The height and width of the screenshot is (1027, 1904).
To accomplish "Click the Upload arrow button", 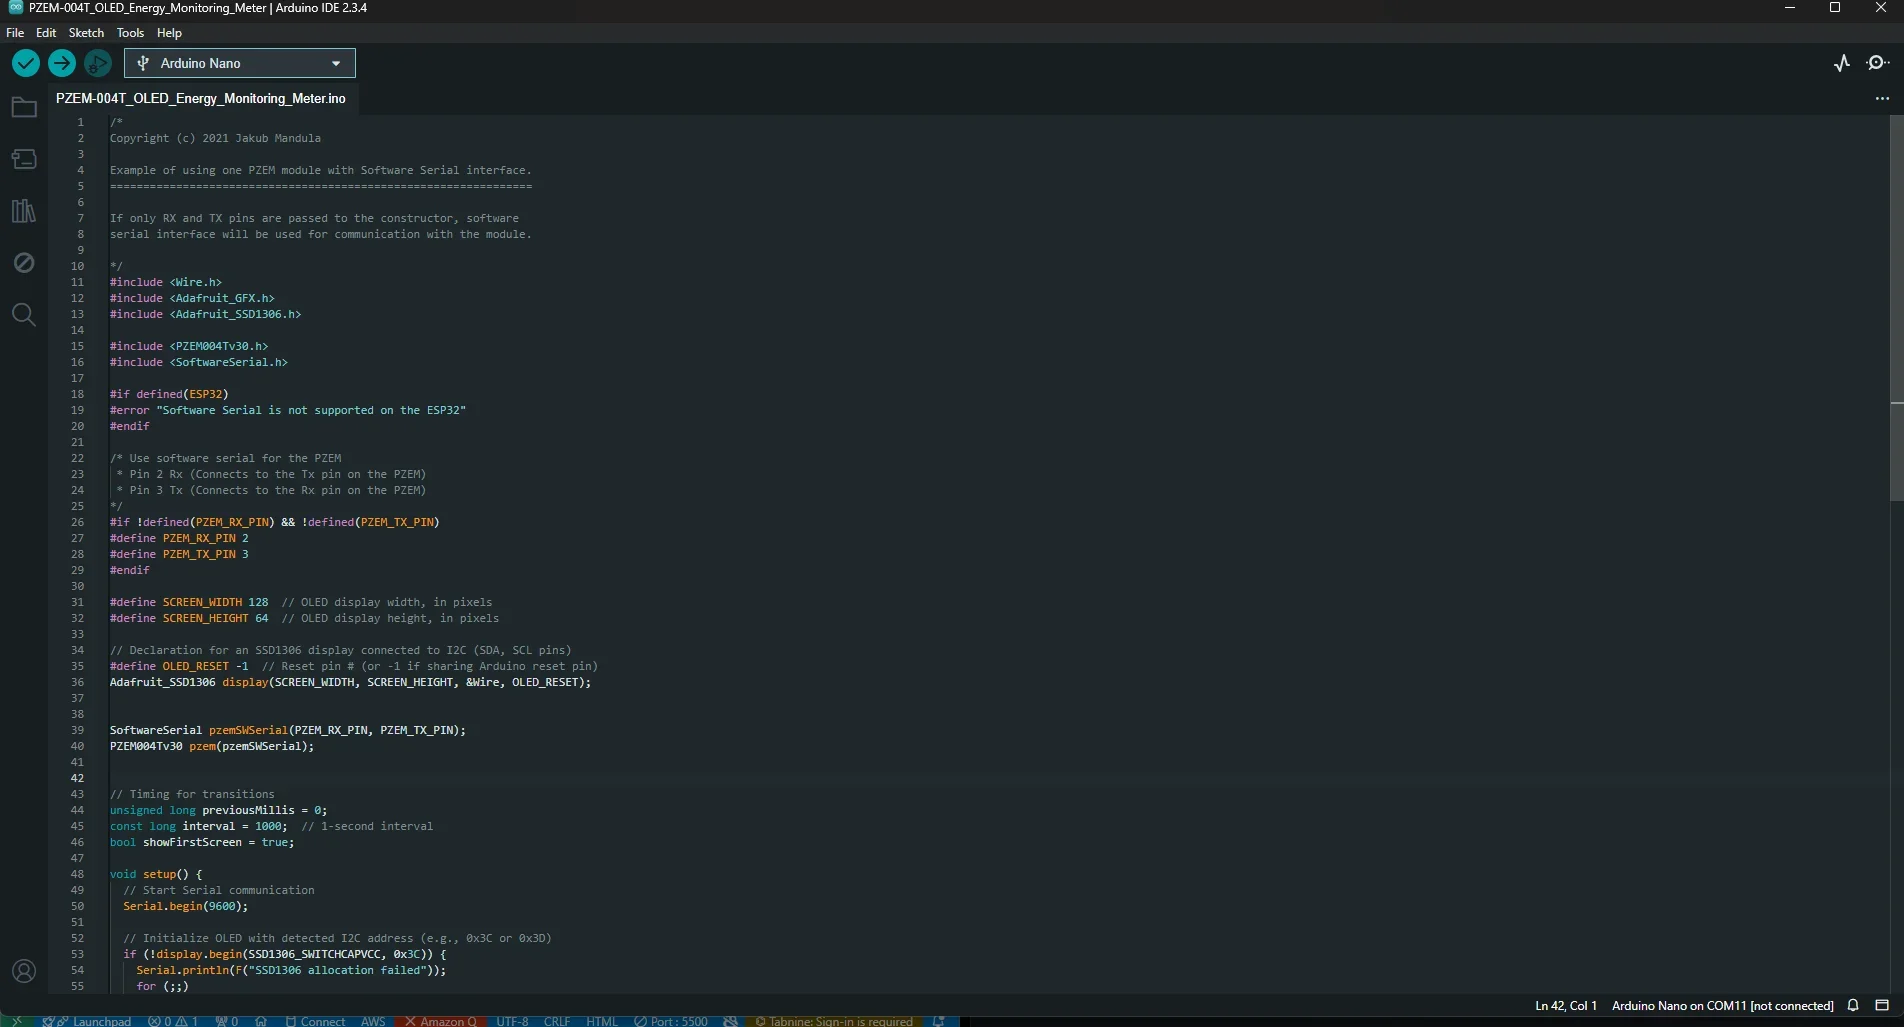I will (x=62, y=63).
